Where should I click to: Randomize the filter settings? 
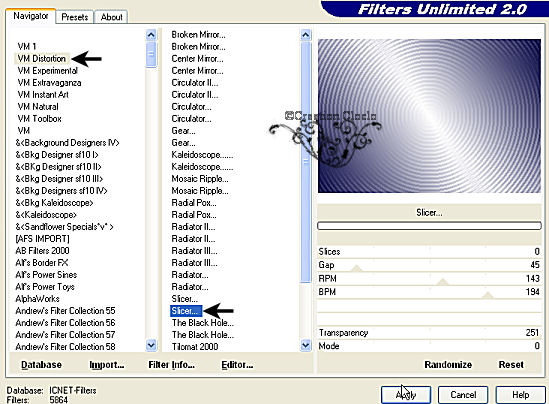[x=448, y=365]
